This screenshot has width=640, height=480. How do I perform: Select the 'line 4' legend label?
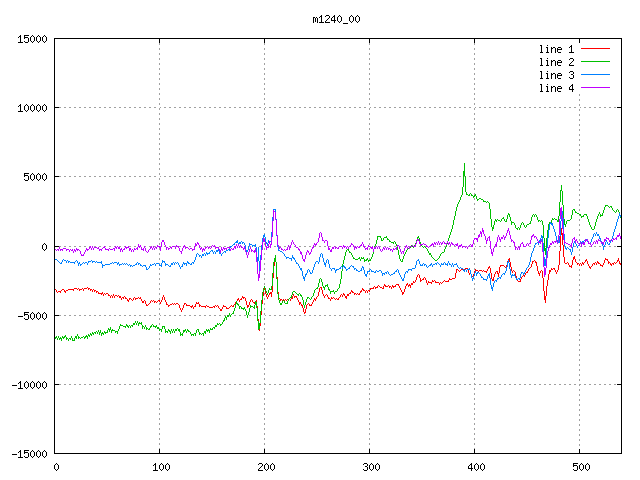pos(556,88)
